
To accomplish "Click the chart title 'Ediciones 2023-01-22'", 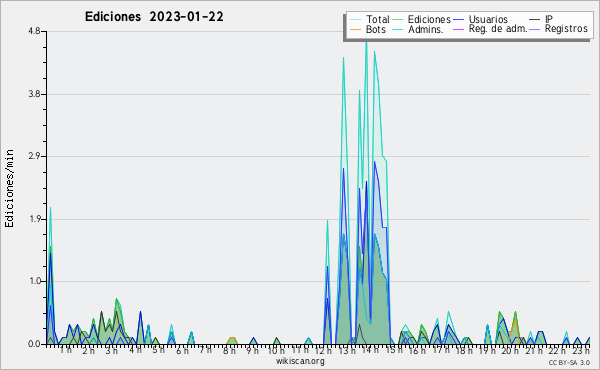I will point(154,17).
